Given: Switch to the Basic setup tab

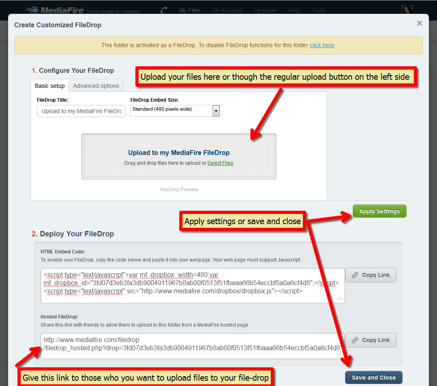Looking at the screenshot, I should coord(50,86).
